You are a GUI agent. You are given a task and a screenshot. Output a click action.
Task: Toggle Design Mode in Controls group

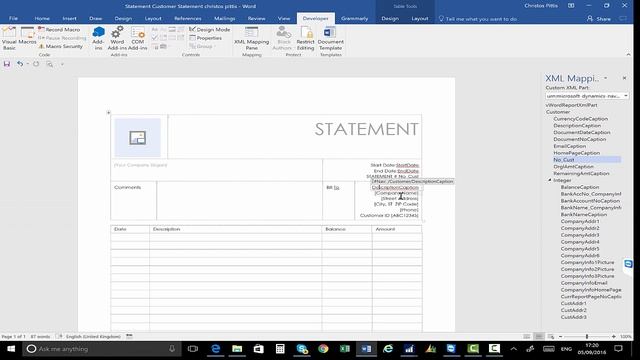click(x=210, y=29)
